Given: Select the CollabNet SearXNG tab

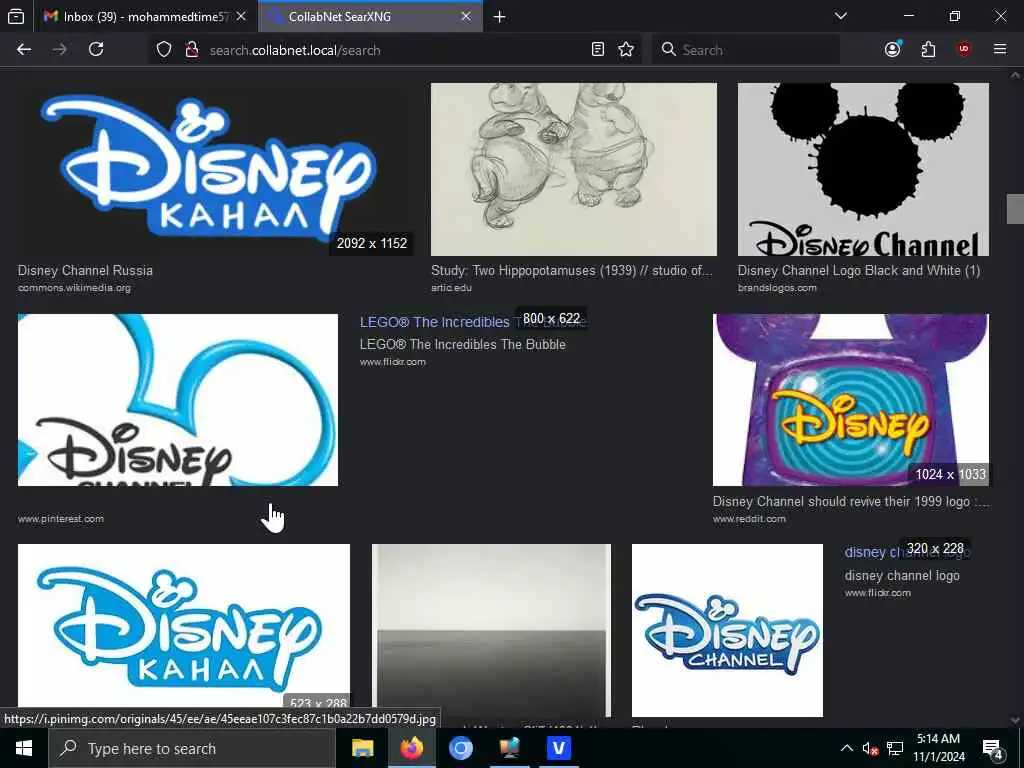Looking at the screenshot, I should [370, 17].
